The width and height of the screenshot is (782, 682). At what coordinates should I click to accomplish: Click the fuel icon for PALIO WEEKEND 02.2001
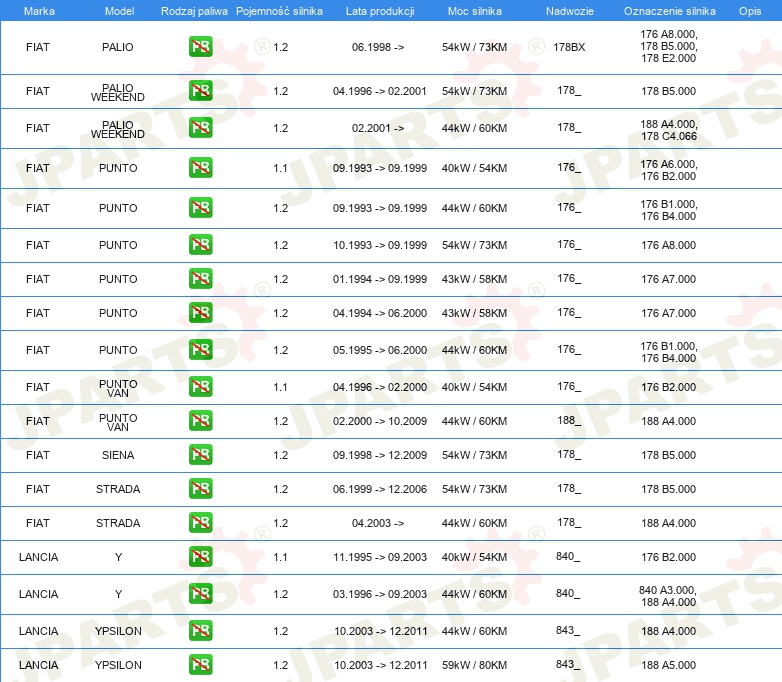pos(200,128)
